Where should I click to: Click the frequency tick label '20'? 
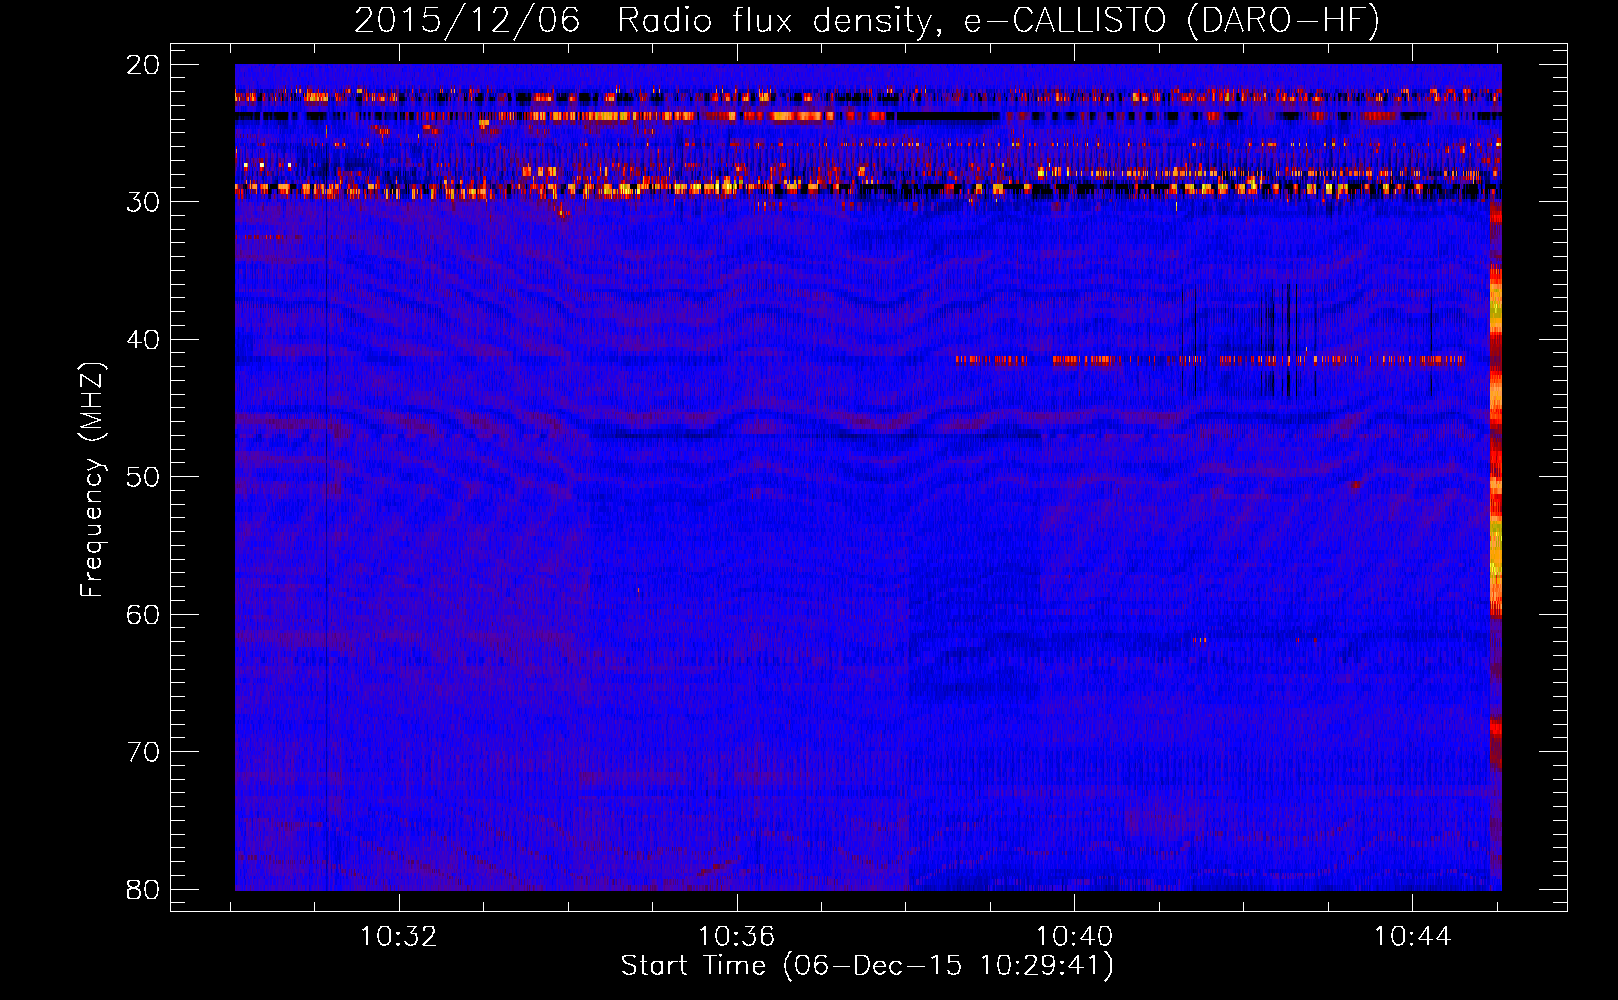144,65
